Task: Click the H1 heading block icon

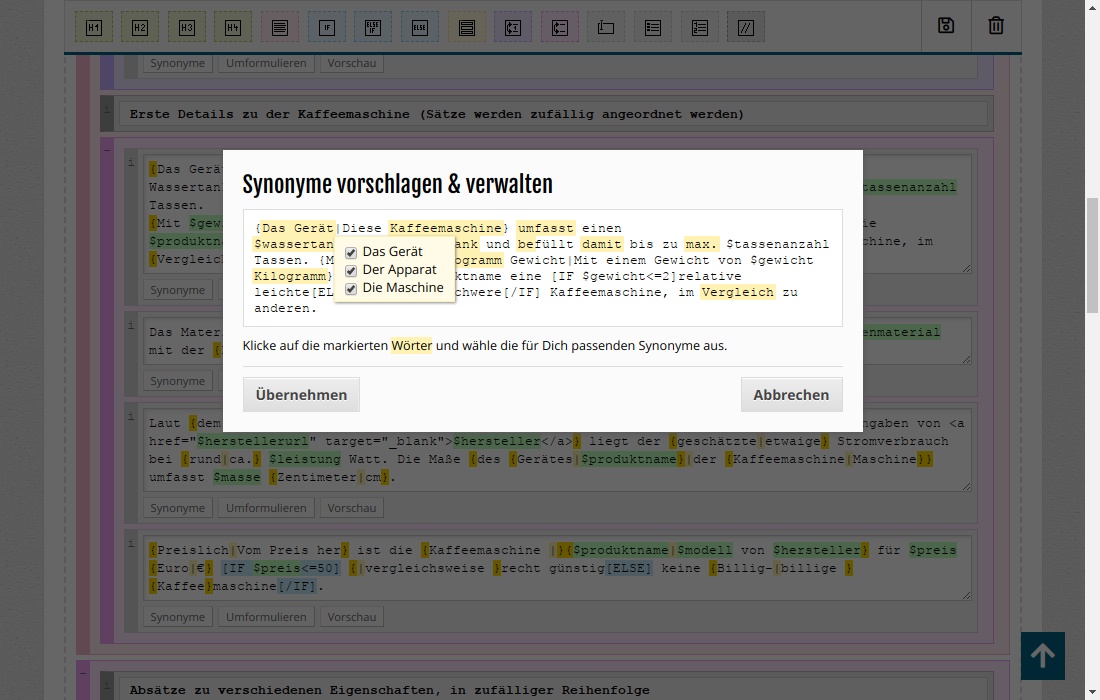Action: (93, 28)
